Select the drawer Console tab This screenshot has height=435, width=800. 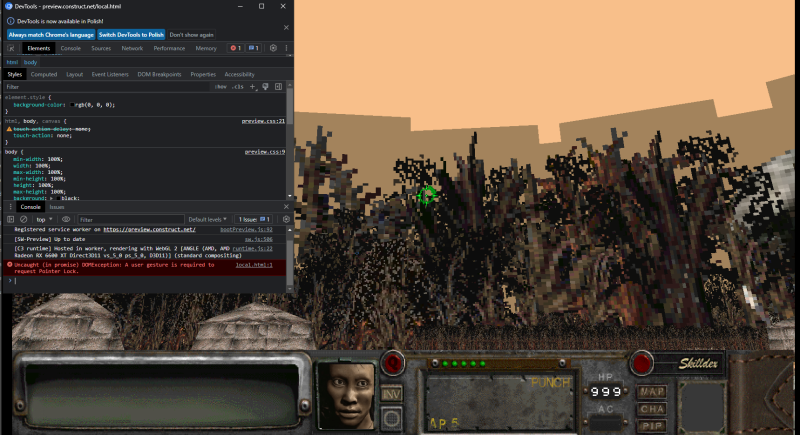click(31, 207)
